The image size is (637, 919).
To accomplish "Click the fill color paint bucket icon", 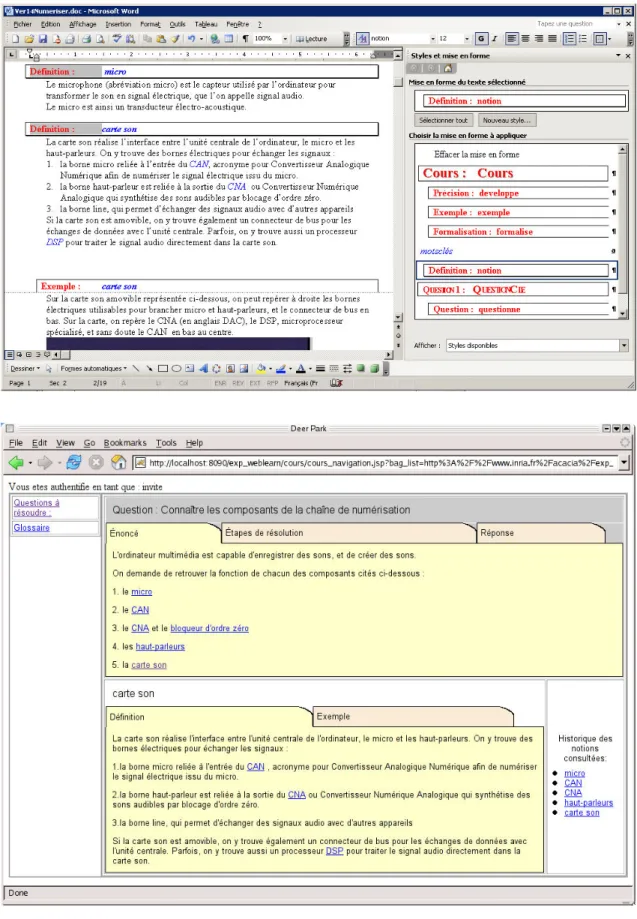I will point(261,369).
